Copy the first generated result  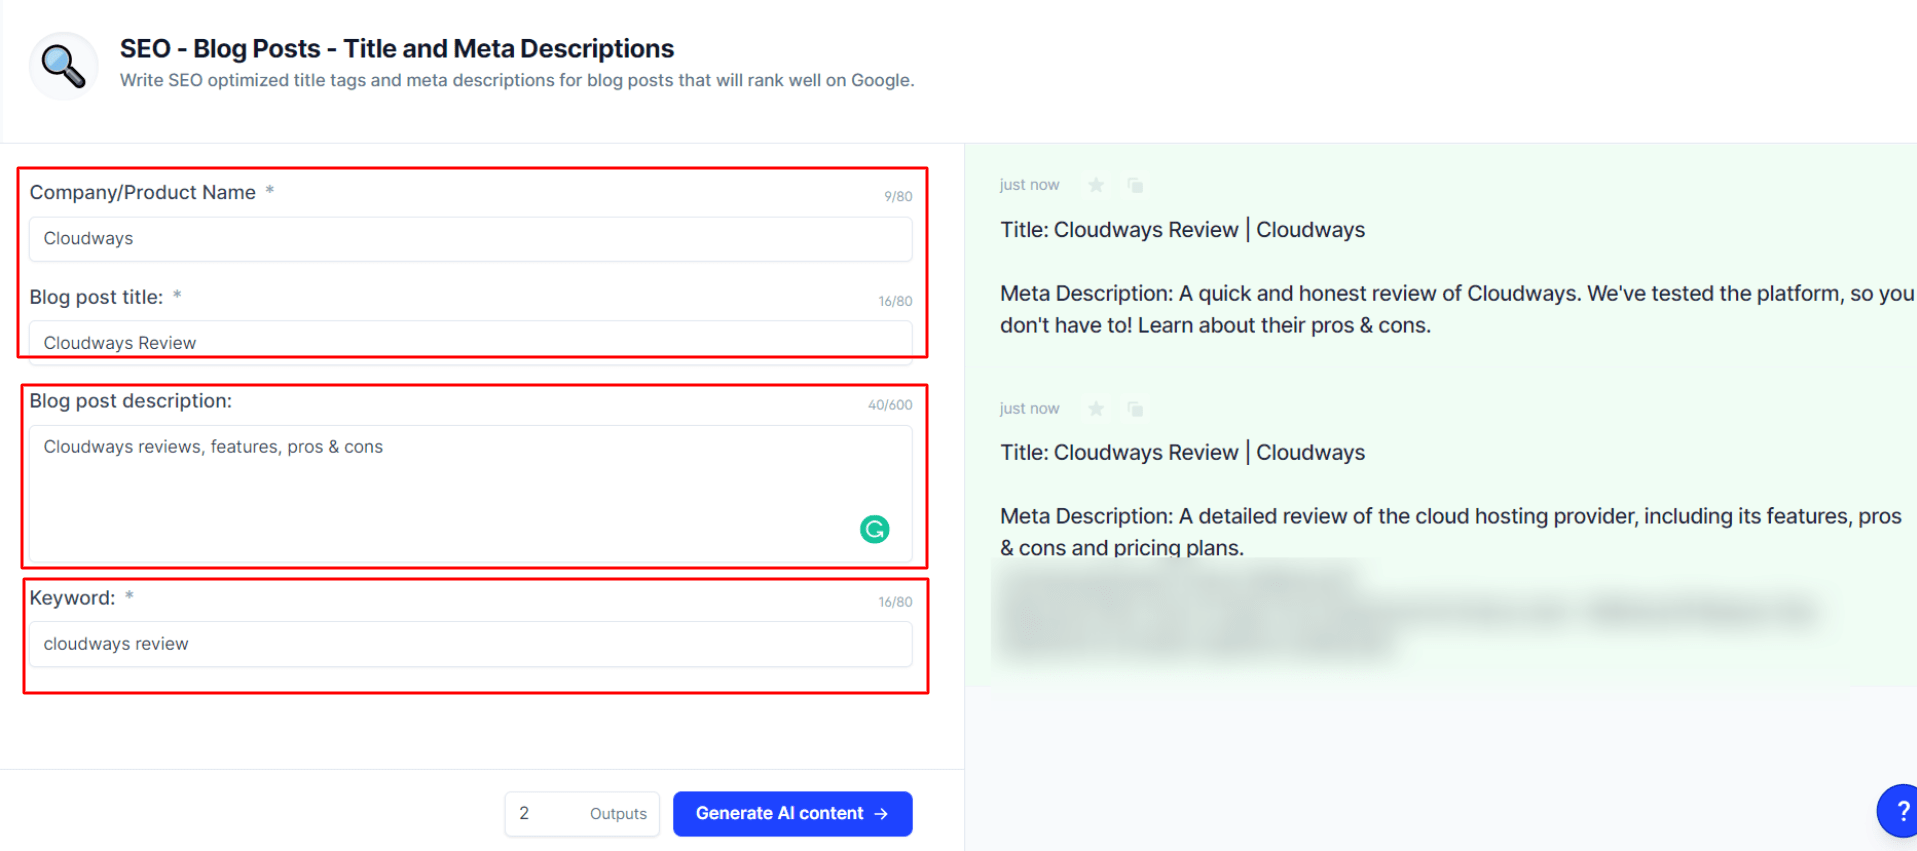(1134, 185)
